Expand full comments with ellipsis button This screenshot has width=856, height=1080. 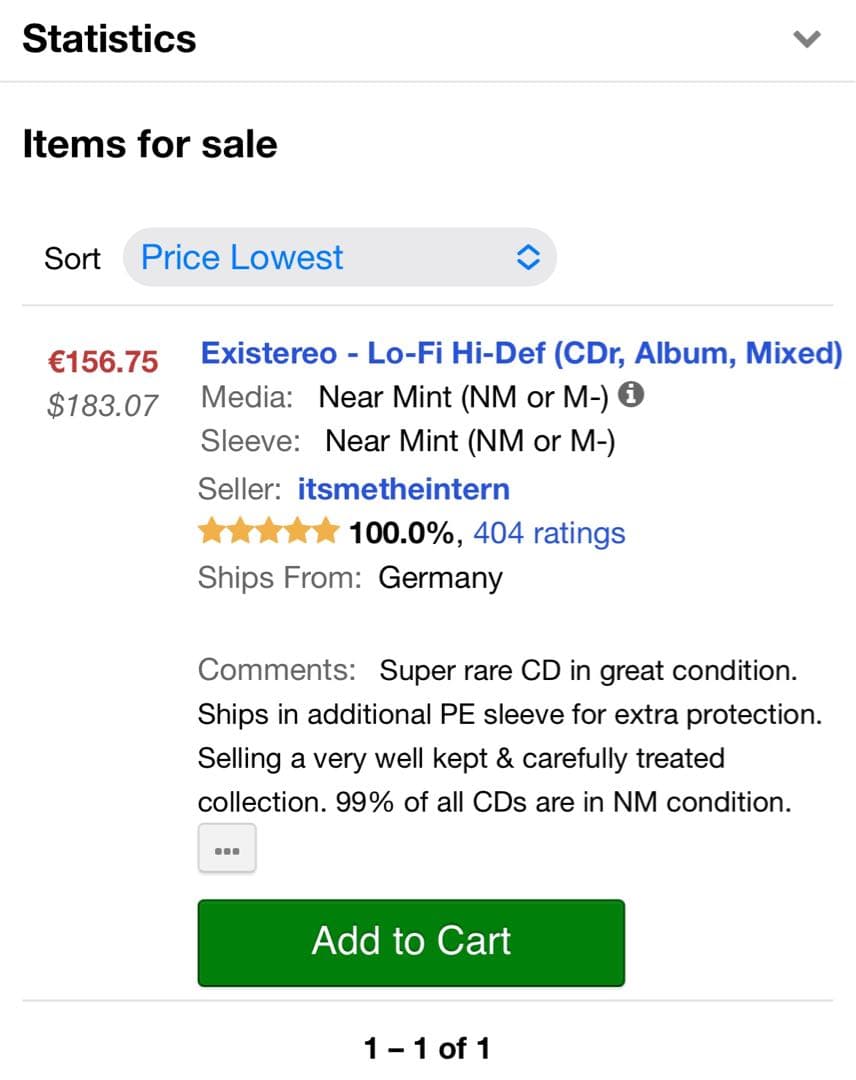[x=227, y=849]
